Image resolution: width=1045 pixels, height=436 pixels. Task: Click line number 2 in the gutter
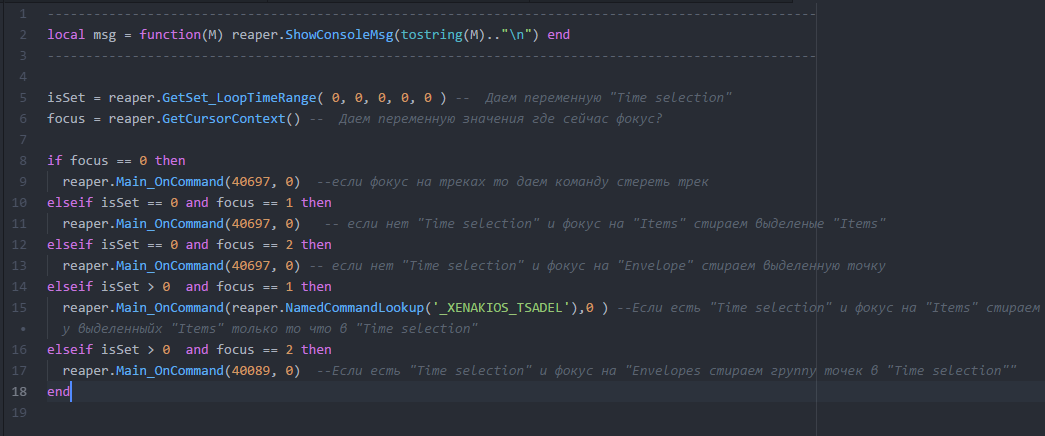tap(21, 34)
